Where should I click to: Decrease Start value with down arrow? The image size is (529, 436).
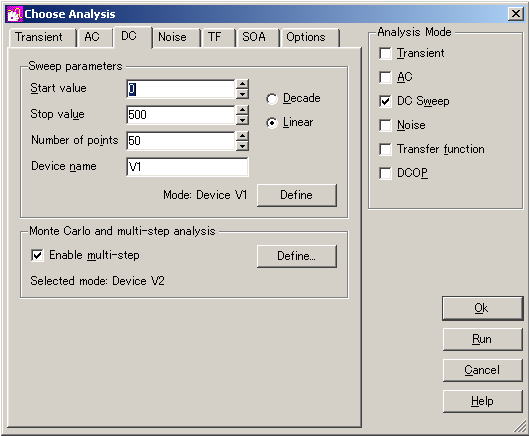[x=242, y=94]
